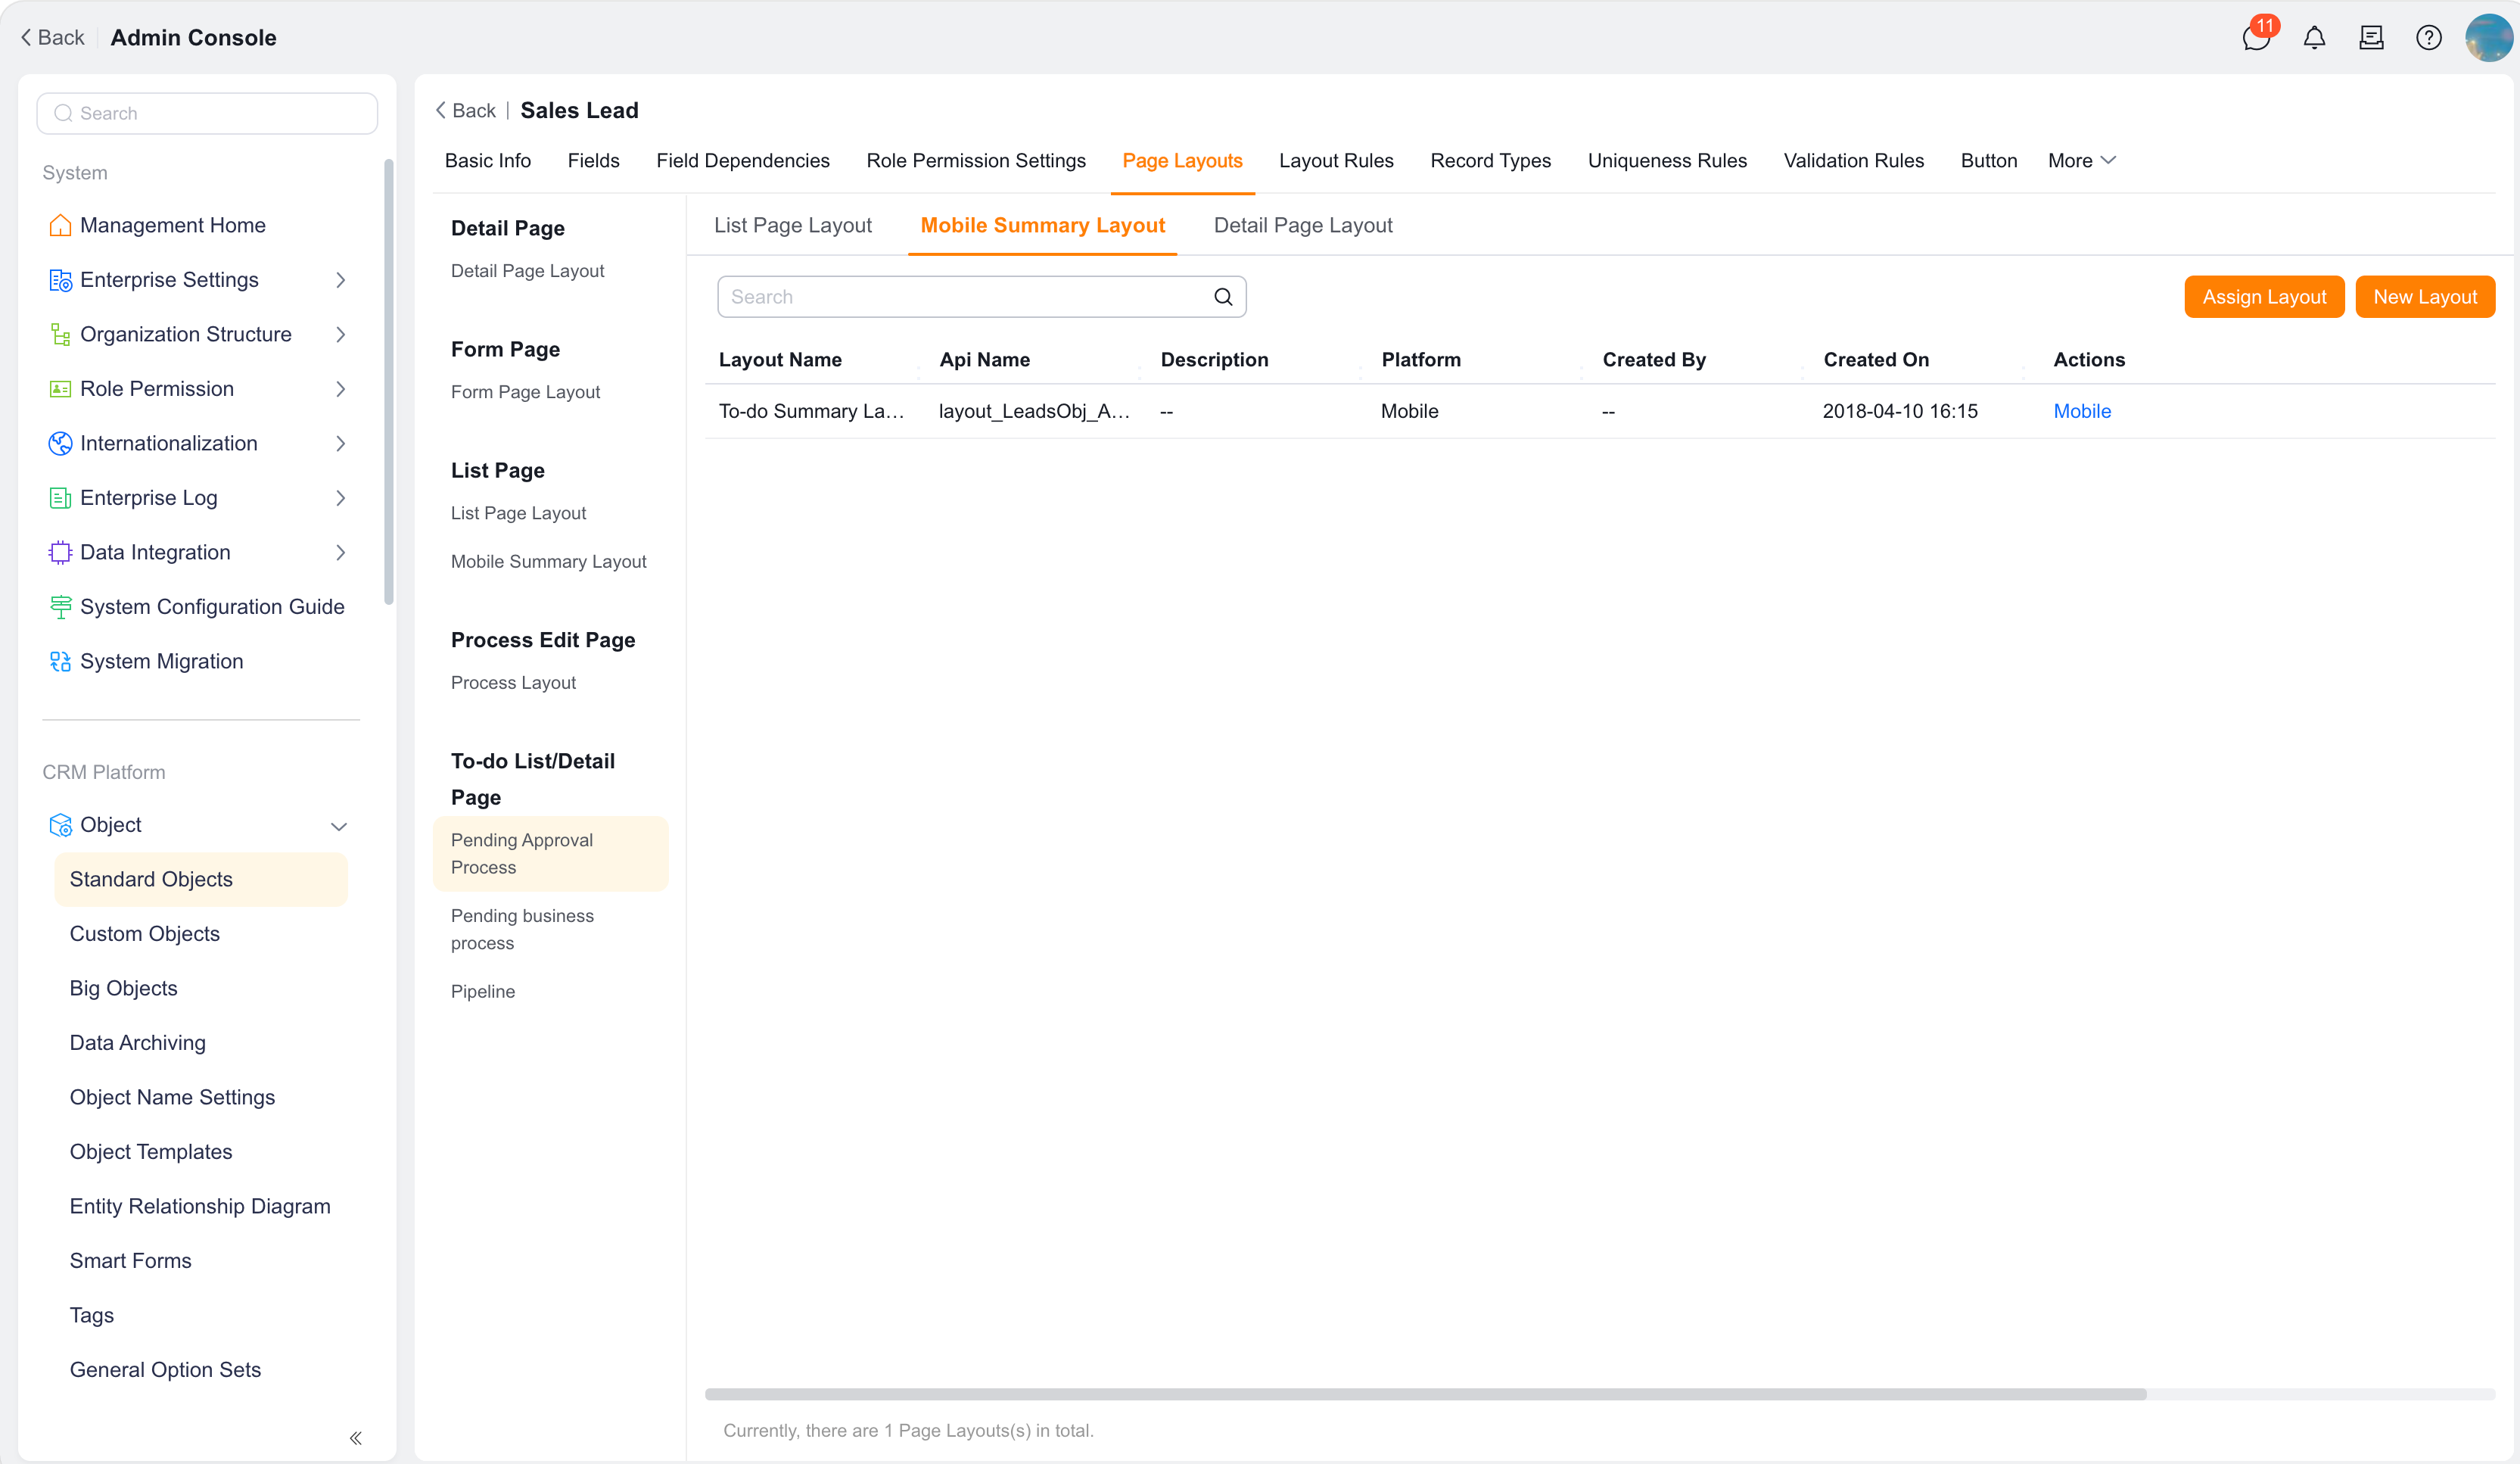Click the New Layout button
The image size is (2520, 1464).
[x=2425, y=297]
